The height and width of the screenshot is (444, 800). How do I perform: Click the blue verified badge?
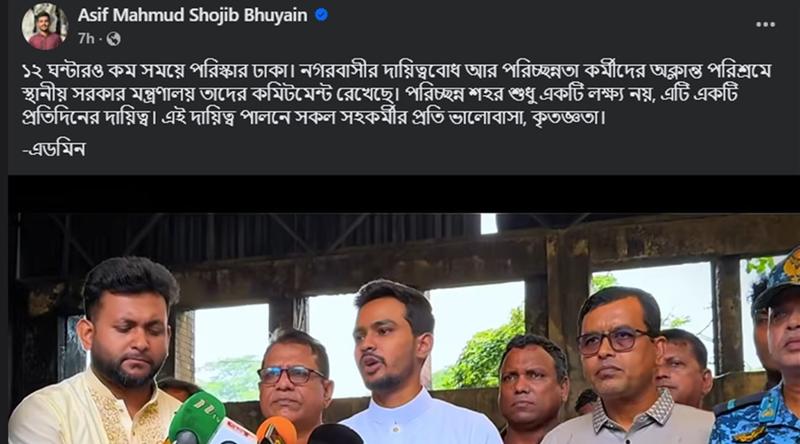(321, 15)
